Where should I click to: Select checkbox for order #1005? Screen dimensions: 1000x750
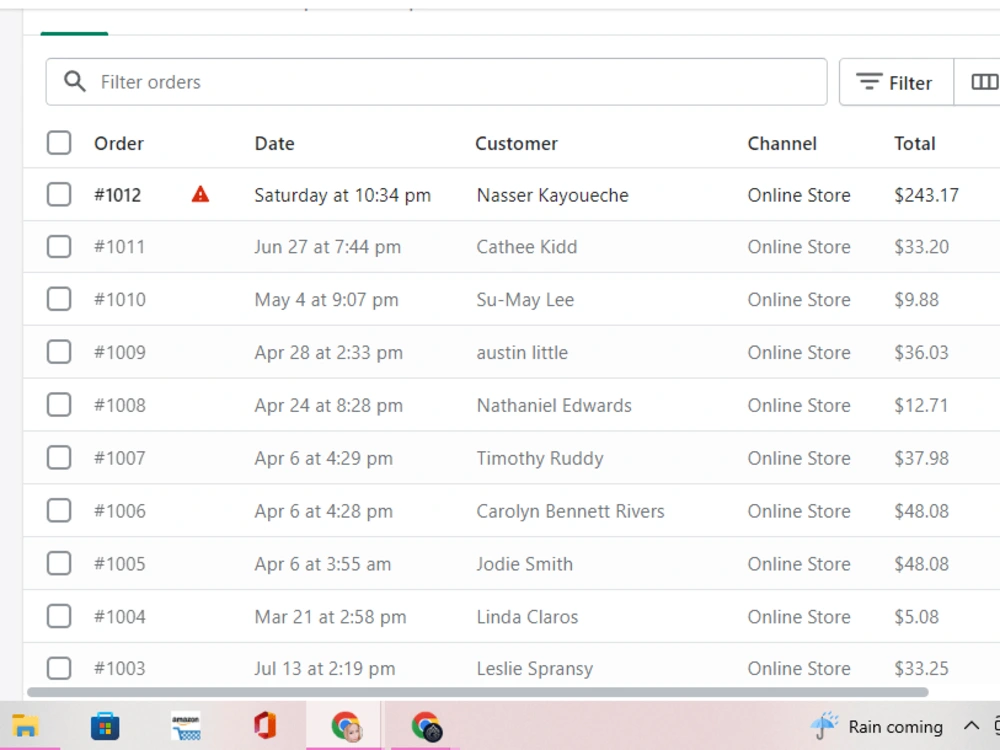tap(59, 564)
